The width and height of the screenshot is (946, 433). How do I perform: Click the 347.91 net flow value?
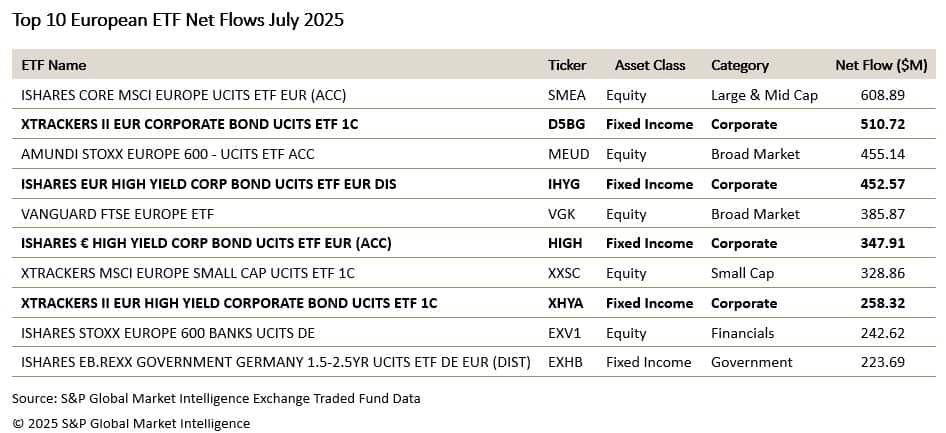pyautogui.click(x=883, y=244)
